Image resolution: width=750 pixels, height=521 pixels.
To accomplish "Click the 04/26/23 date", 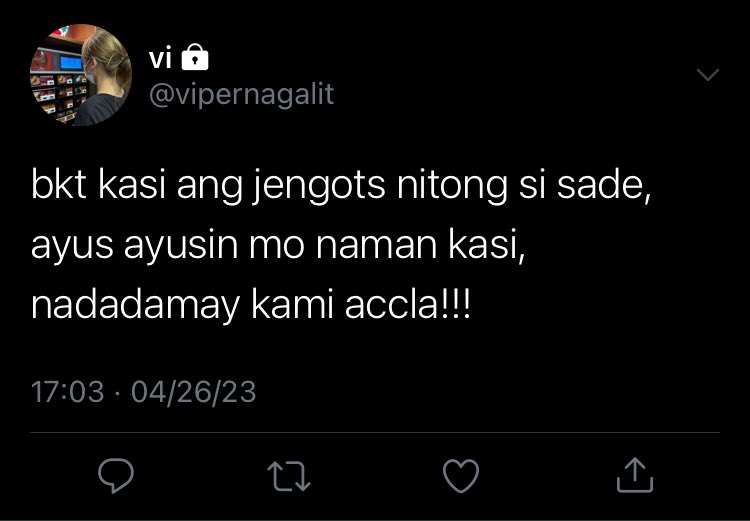I will click(x=194, y=392).
